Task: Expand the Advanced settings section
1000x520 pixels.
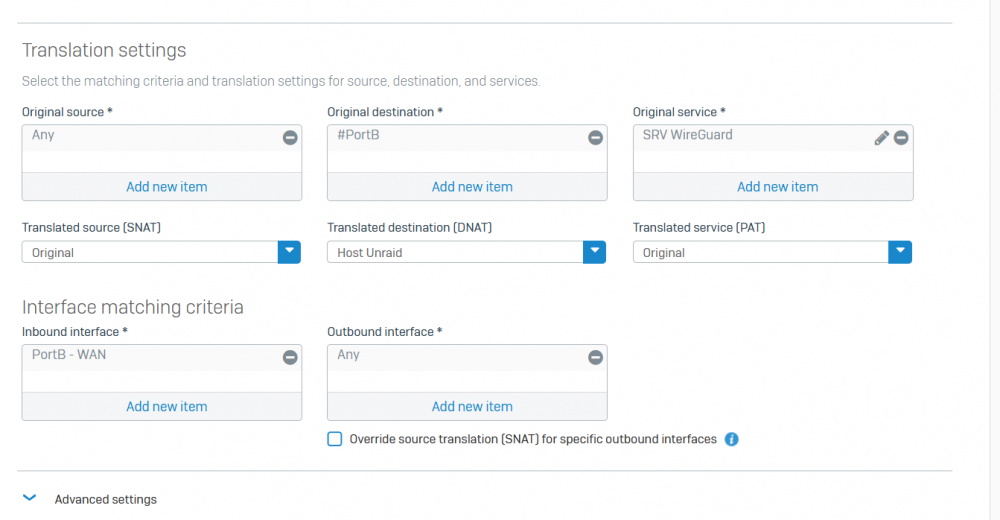Action: click(x=30, y=498)
